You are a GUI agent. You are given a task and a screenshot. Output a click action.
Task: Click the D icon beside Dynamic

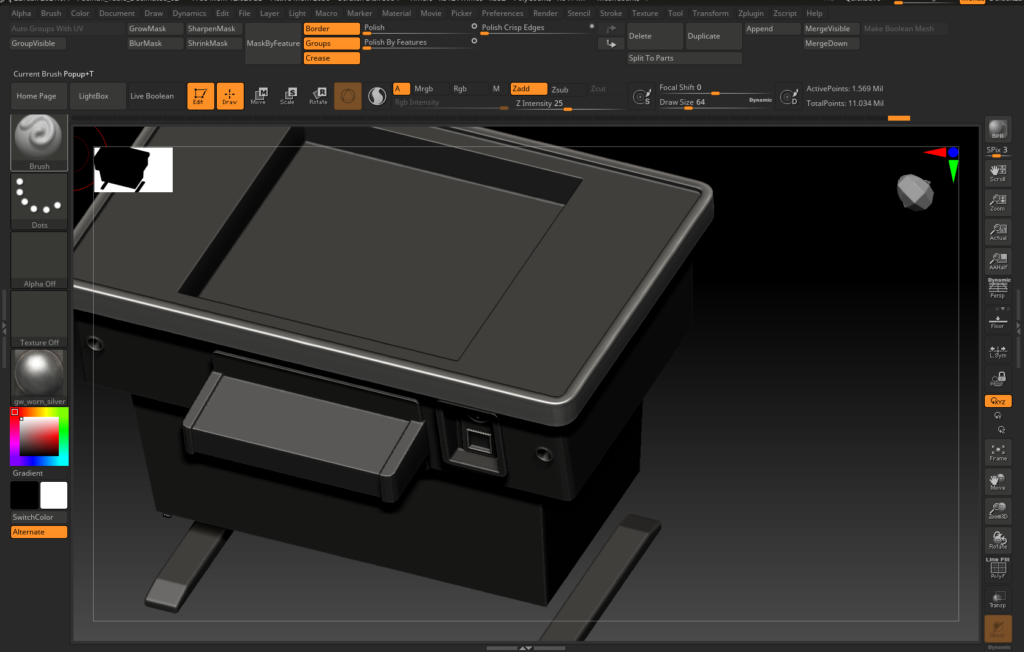click(x=789, y=97)
